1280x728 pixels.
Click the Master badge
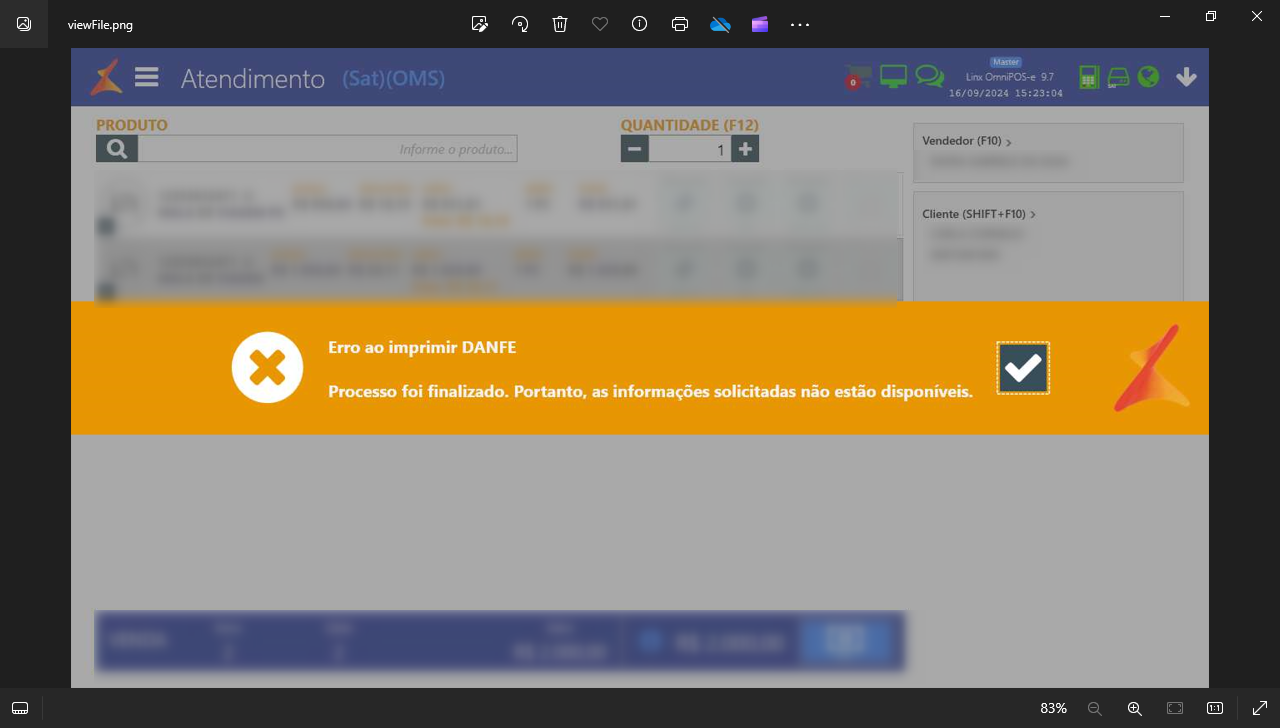pos(1006,62)
